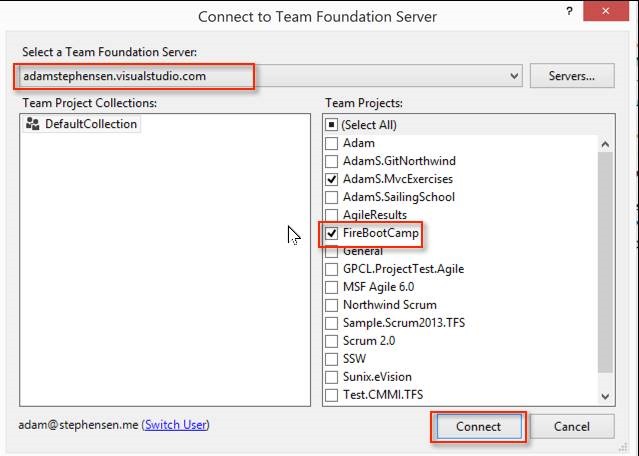Screen dimensions: 639x456
Task: Check the Sample.Scrum2013.TFS project
Action: click(x=331, y=323)
